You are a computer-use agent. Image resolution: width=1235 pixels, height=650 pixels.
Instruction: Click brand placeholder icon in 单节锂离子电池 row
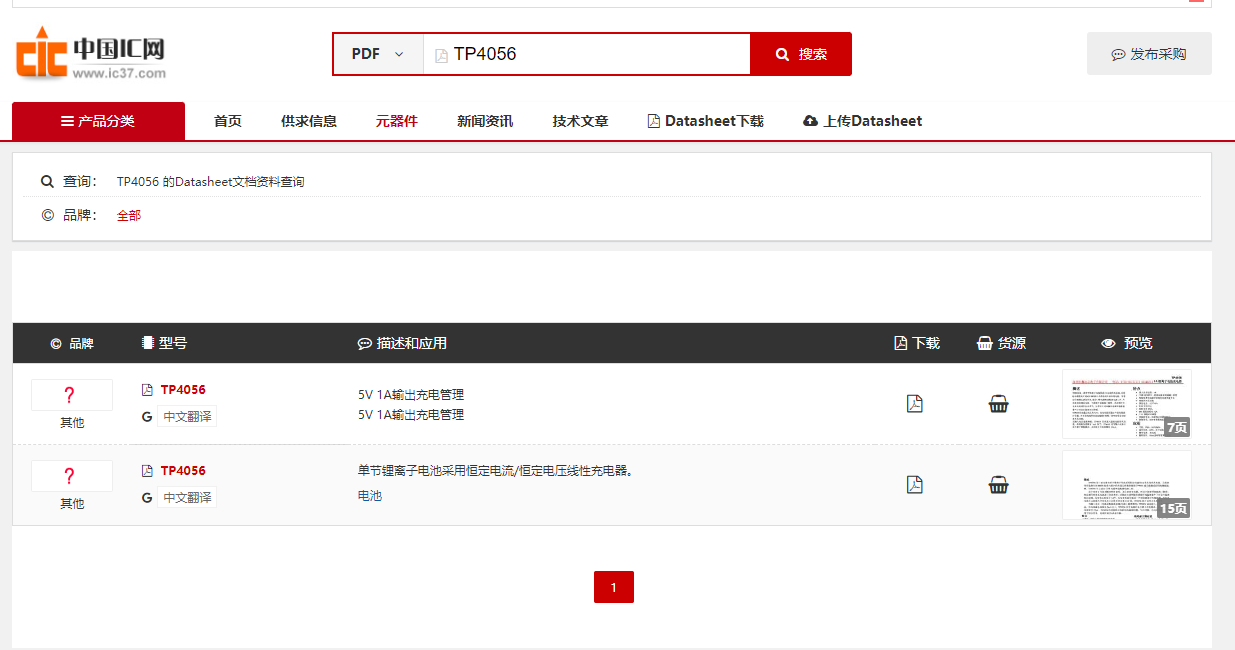(x=72, y=476)
